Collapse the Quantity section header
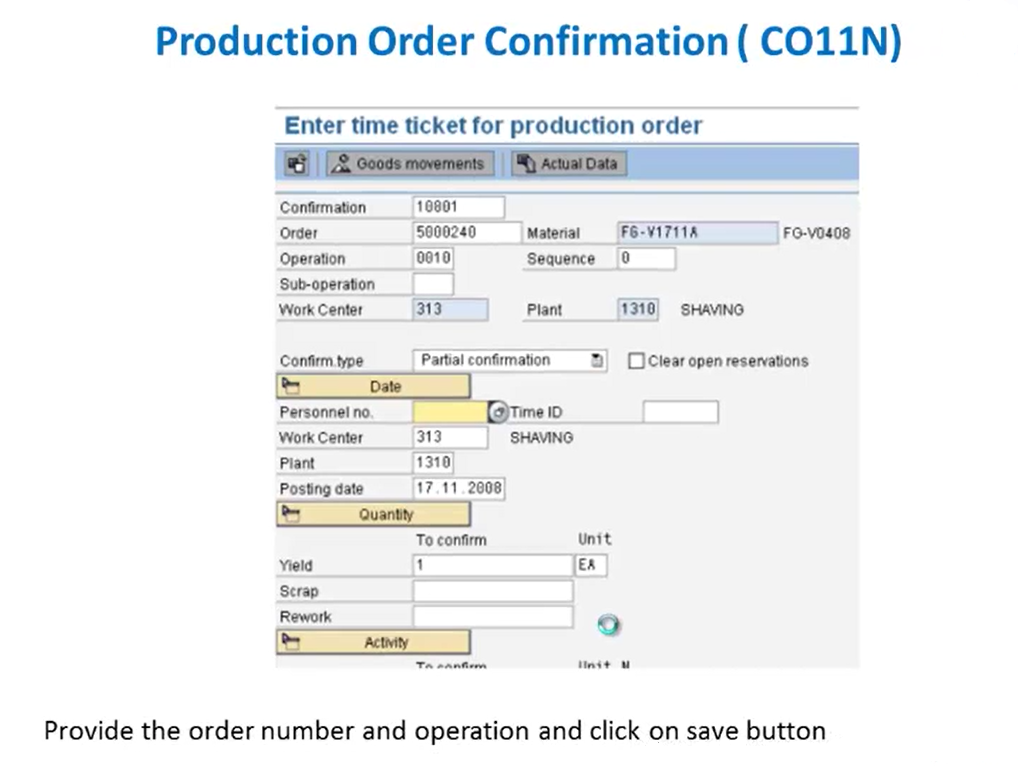 click(x=373, y=514)
